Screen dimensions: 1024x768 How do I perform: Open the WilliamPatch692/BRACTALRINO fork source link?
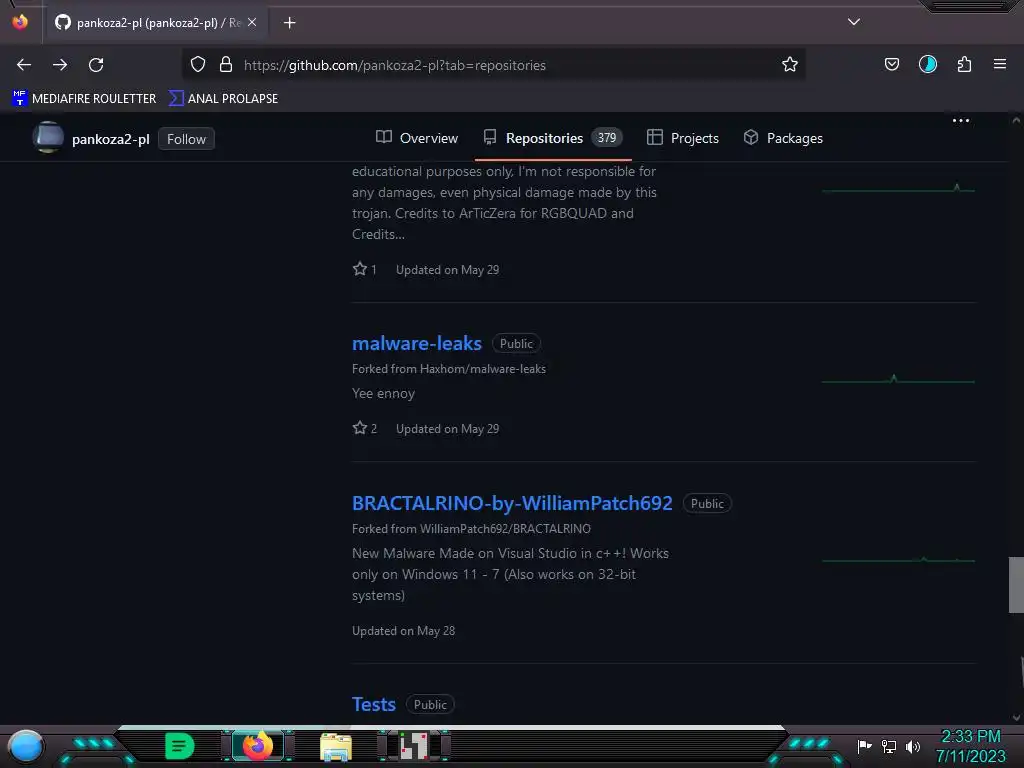[505, 529]
